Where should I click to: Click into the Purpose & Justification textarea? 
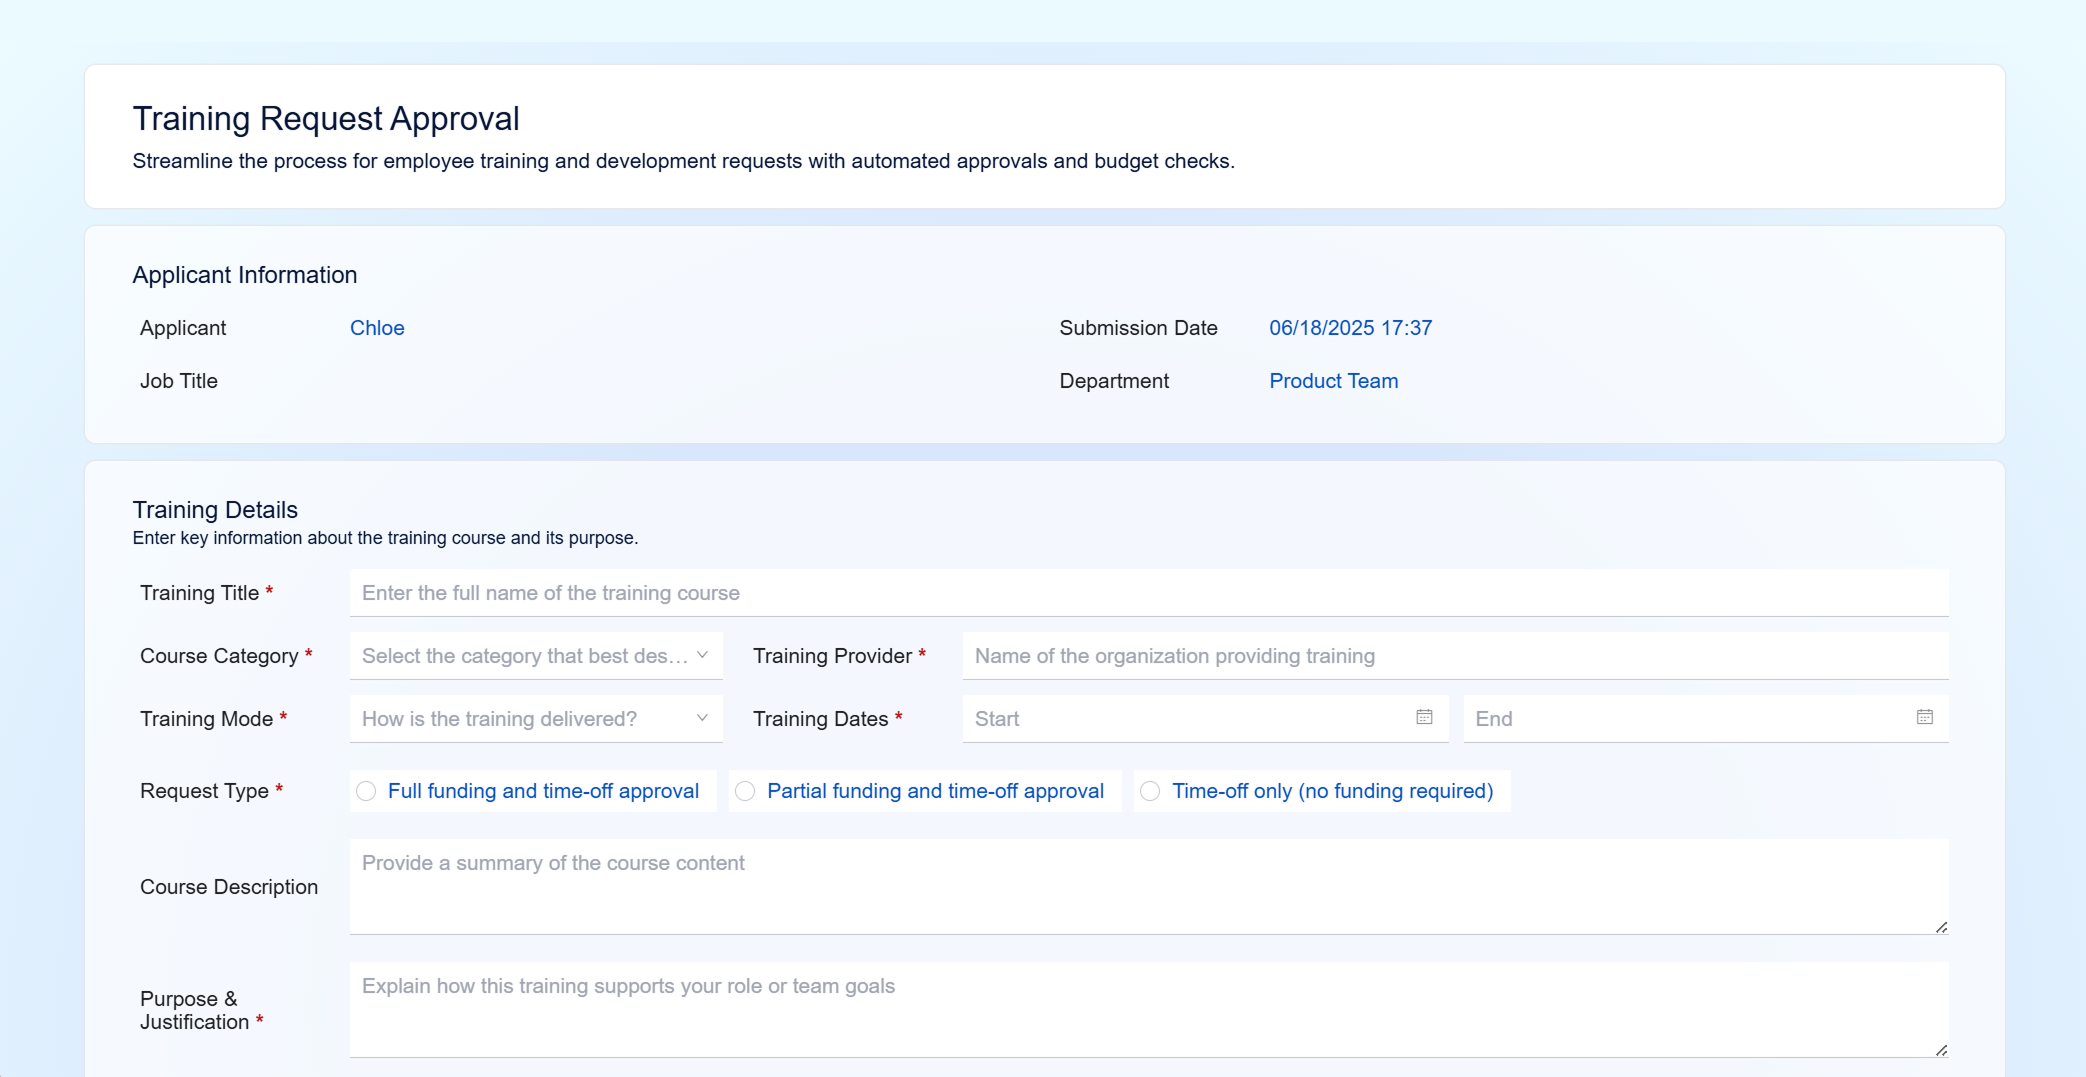coord(1149,1010)
